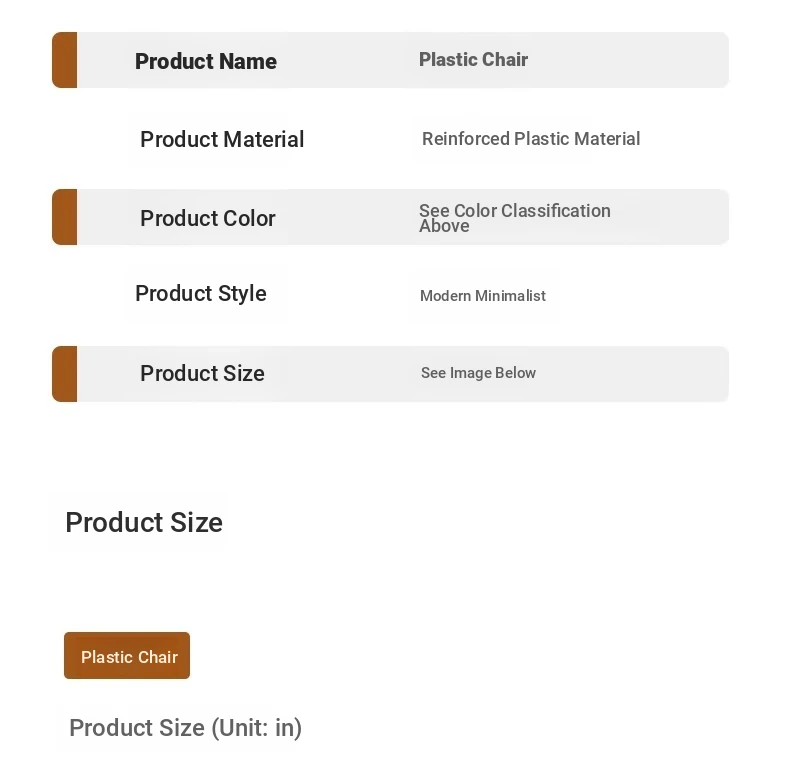Click the Reinforced Plastic Material text
The image size is (790, 775).
pyautogui.click(x=531, y=139)
